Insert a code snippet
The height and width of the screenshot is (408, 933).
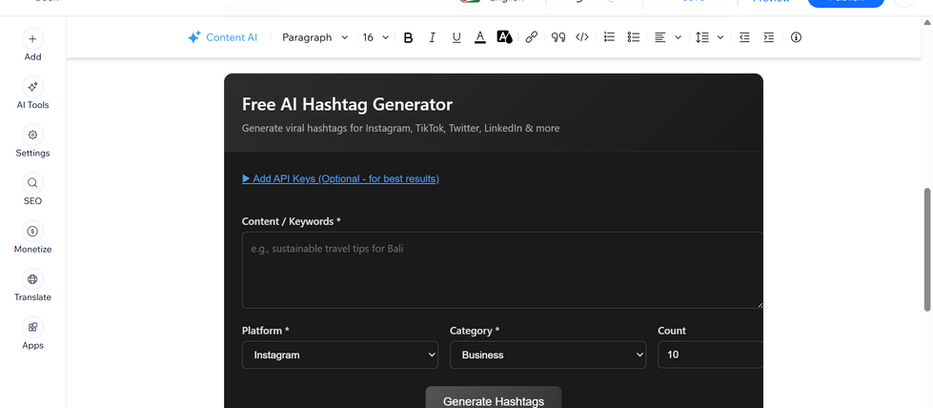[x=582, y=37]
